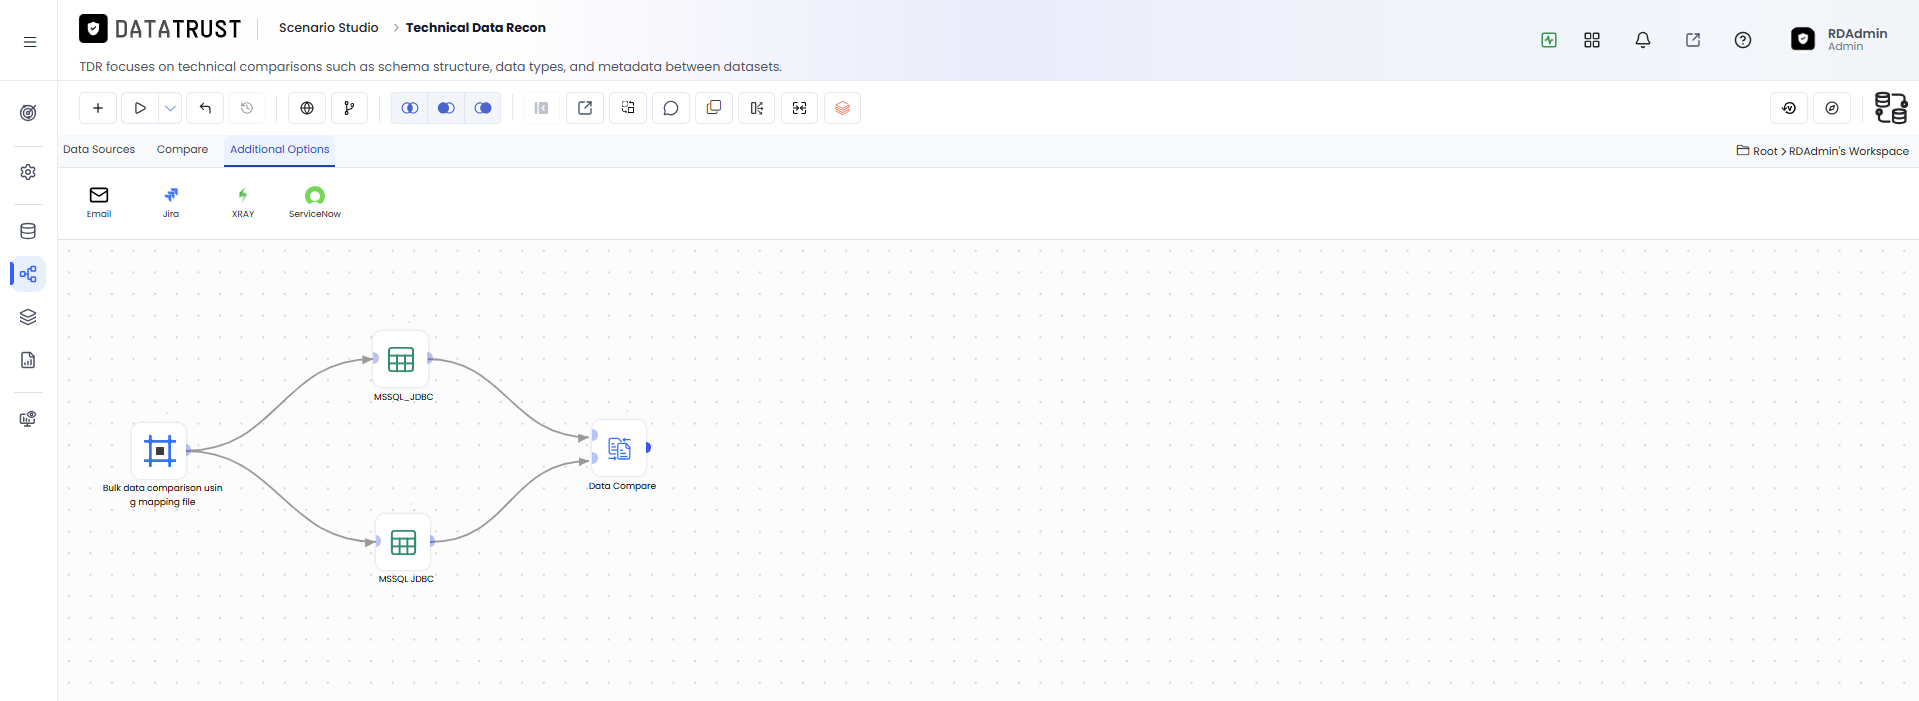Viewport: 1919px width, 701px height.
Task: Click the output port of Data Compare node
Action: tap(648, 447)
